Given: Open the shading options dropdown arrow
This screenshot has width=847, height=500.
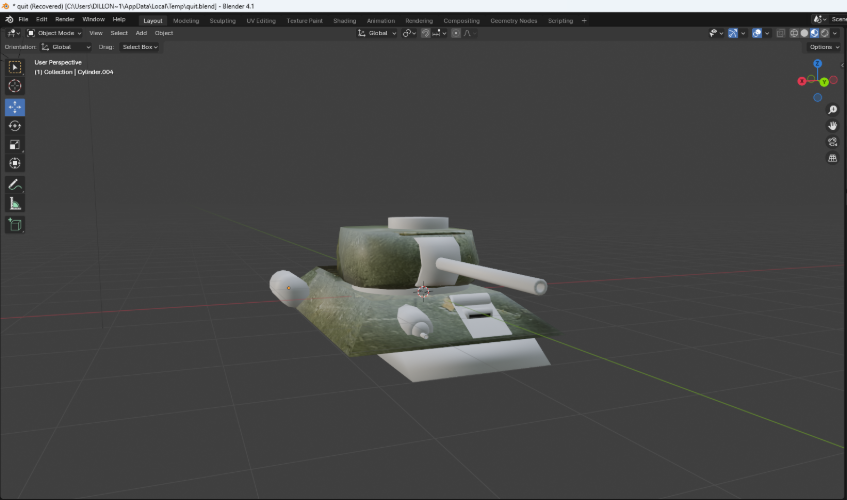Looking at the screenshot, I should (835, 33).
